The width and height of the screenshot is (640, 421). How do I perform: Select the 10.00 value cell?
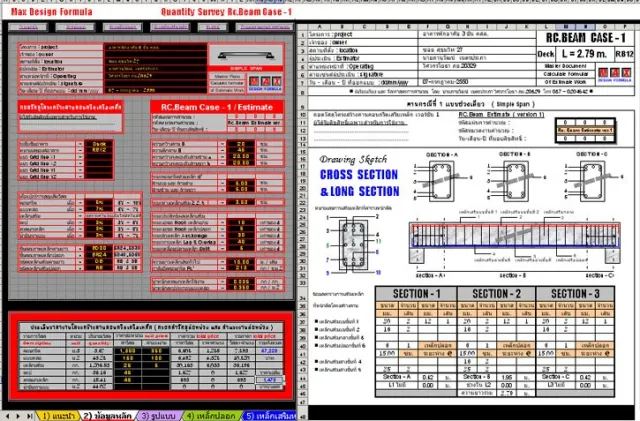[241, 262]
